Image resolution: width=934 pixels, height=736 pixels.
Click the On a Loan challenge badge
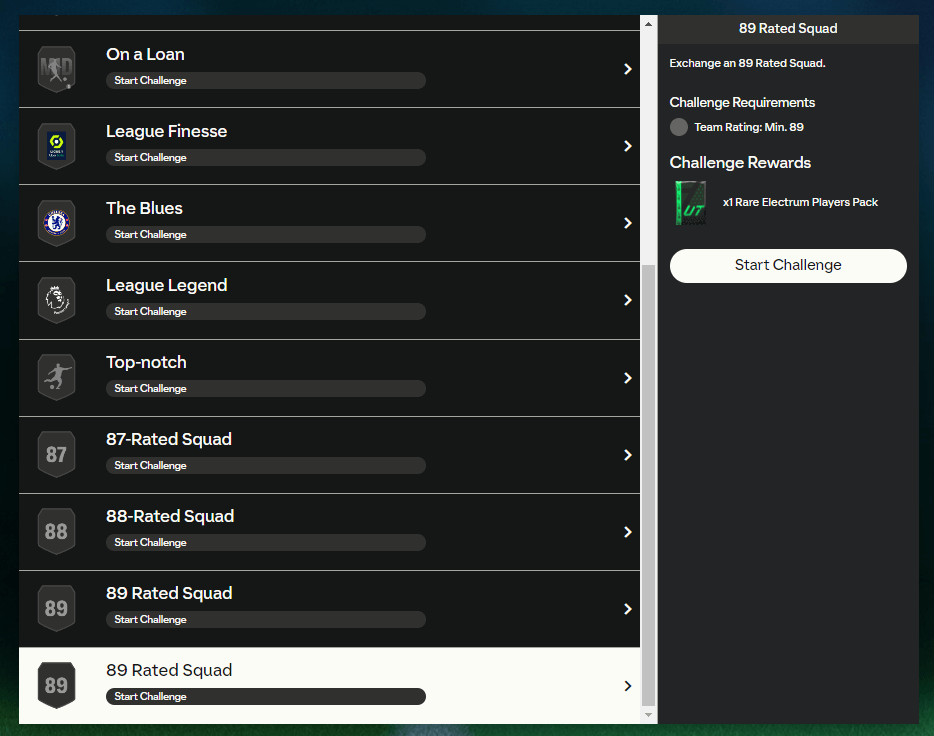(x=56, y=69)
